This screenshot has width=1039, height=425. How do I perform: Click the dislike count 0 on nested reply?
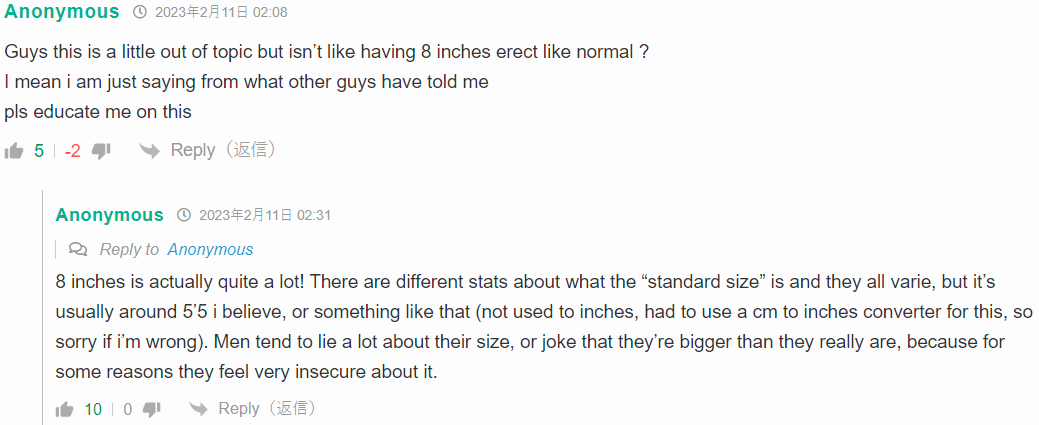(x=128, y=409)
